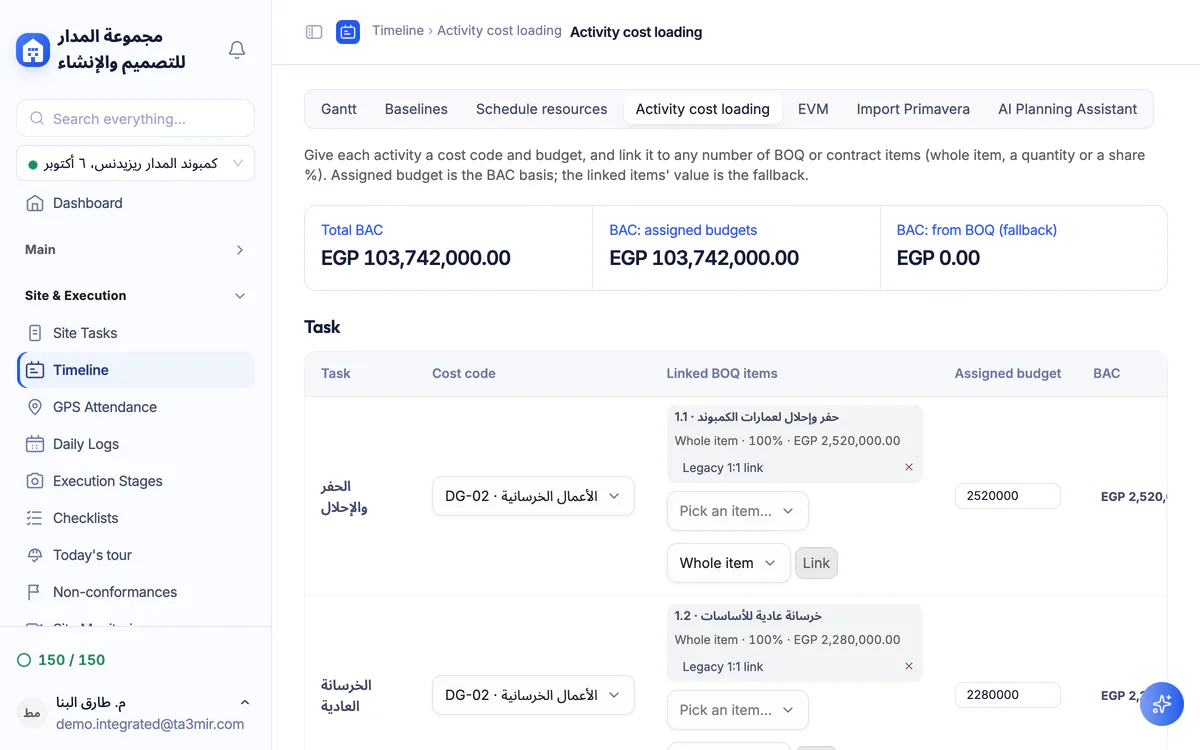This screenshot has width=1200, height=750.
Task: Click the assigned budget field 2520000
Action: (1008, 496)
